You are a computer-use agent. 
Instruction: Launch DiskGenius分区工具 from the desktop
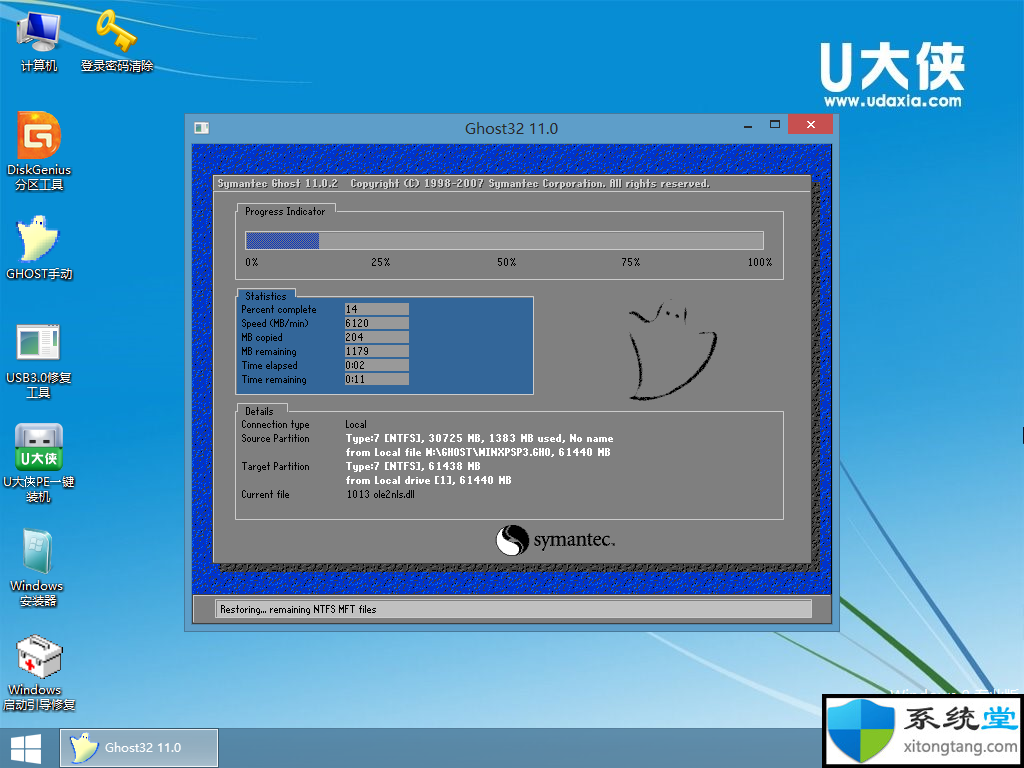[x=39, y=151]
